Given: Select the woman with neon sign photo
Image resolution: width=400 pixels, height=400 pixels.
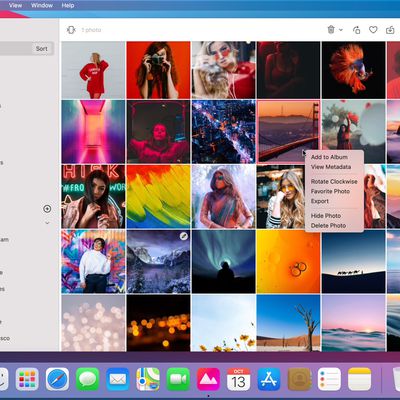Looking at the screenshot, I should coord(93,196).
